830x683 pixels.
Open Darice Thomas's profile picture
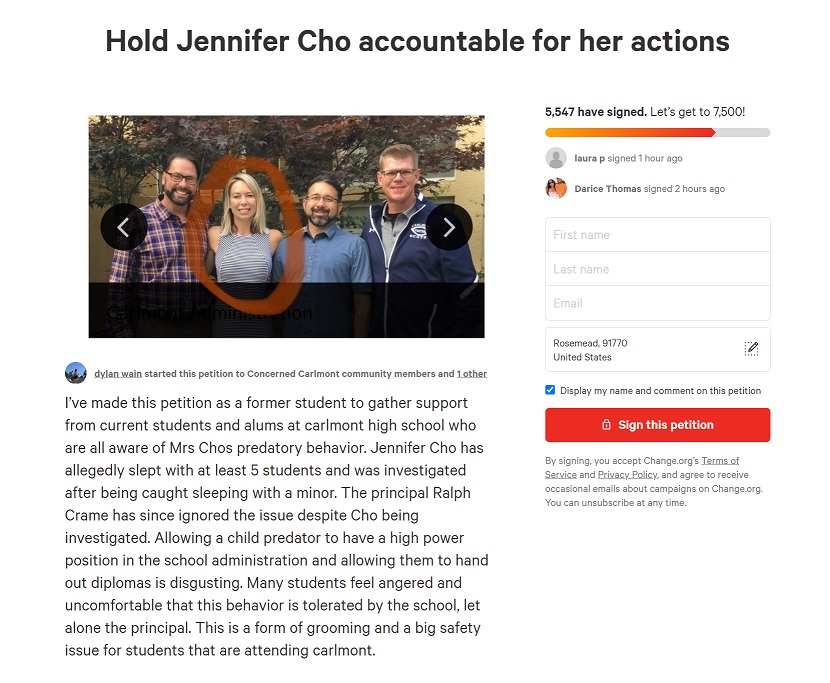(556, 188)
